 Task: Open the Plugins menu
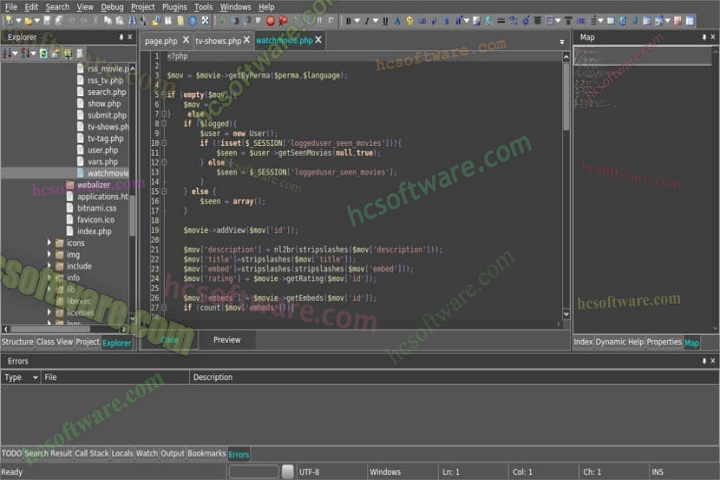tap(174, 7)
